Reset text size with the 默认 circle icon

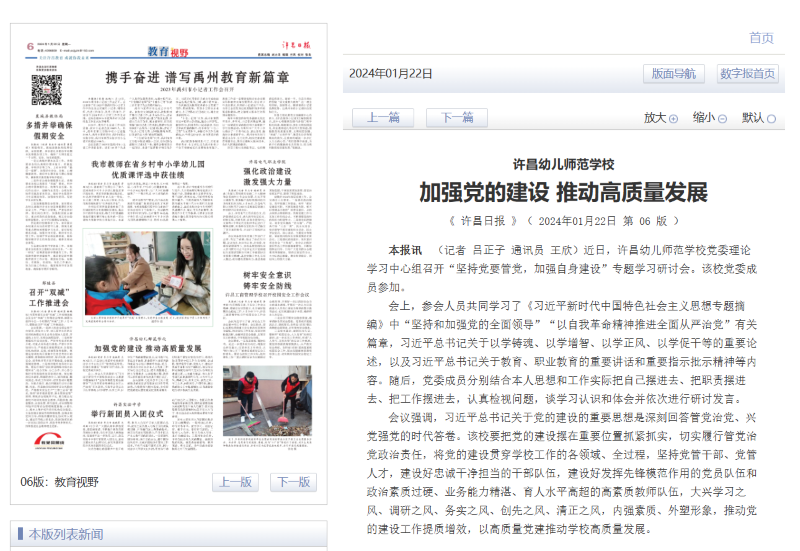click(x=771, y=119)
